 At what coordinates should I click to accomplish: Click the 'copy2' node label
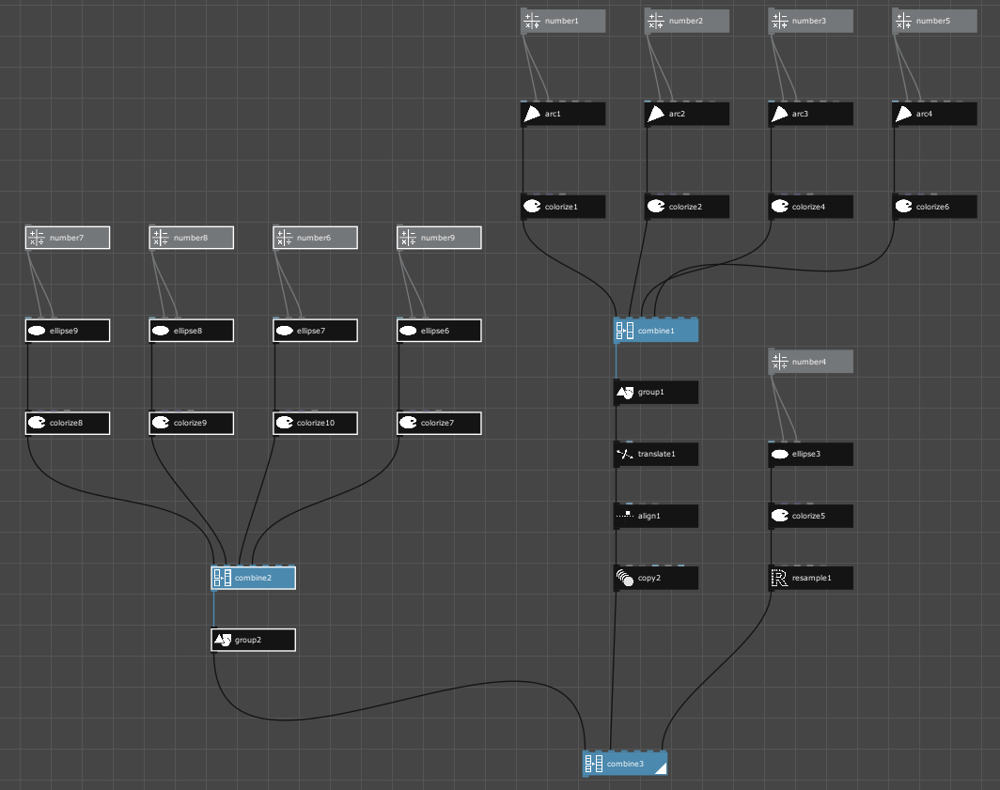click(649, 578)
